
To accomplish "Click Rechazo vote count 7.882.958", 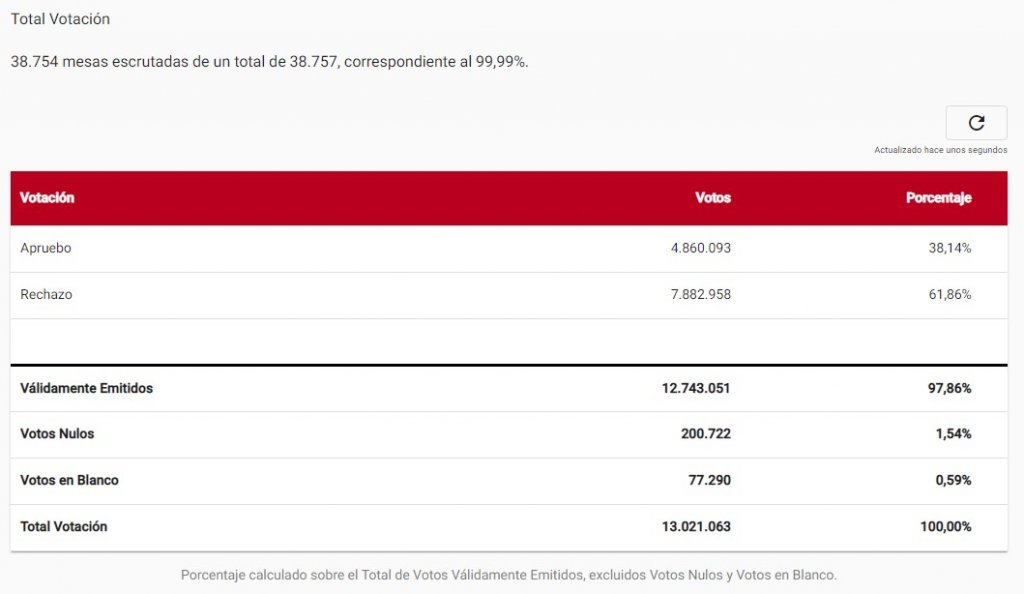I will [700, 295].
